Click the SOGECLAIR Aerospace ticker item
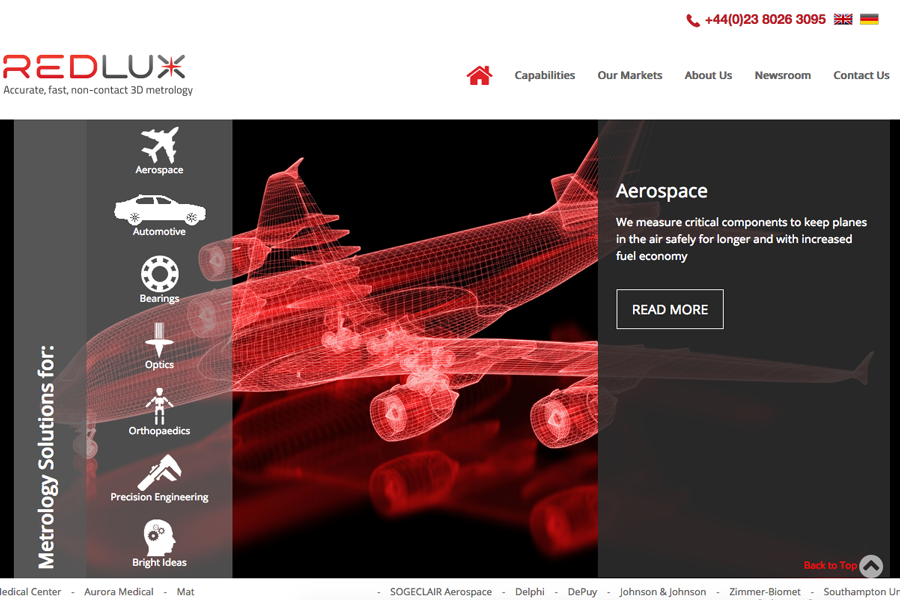900x600 pixels. [x=441, y=592]
